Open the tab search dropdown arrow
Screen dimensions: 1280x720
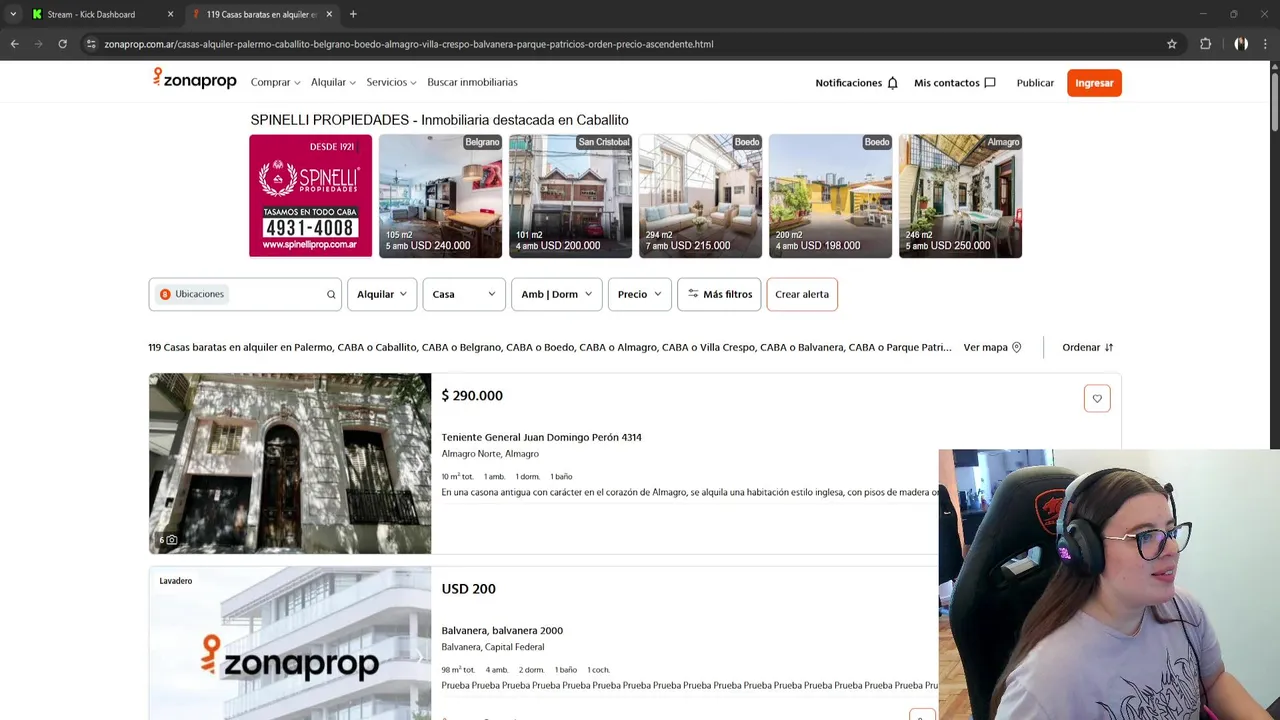12,14
